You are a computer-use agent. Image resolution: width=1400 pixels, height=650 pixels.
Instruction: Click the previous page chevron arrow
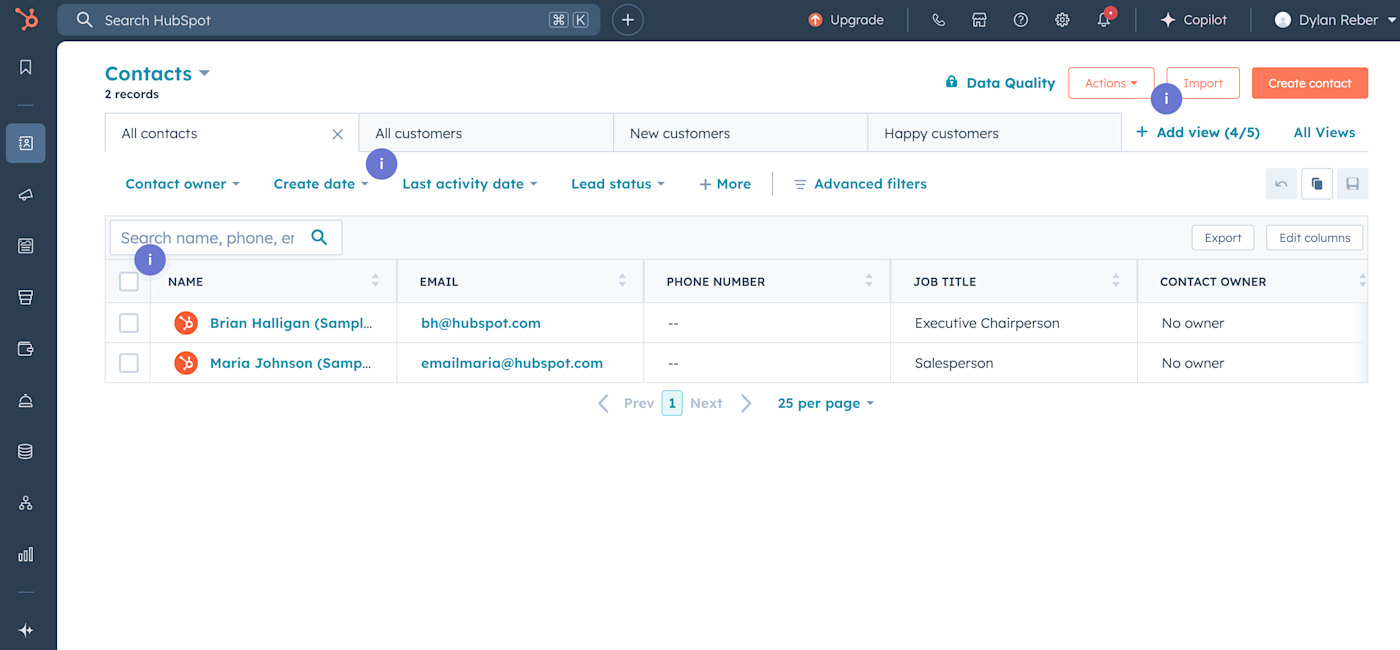pyautogui.click(x=603, y=403)
